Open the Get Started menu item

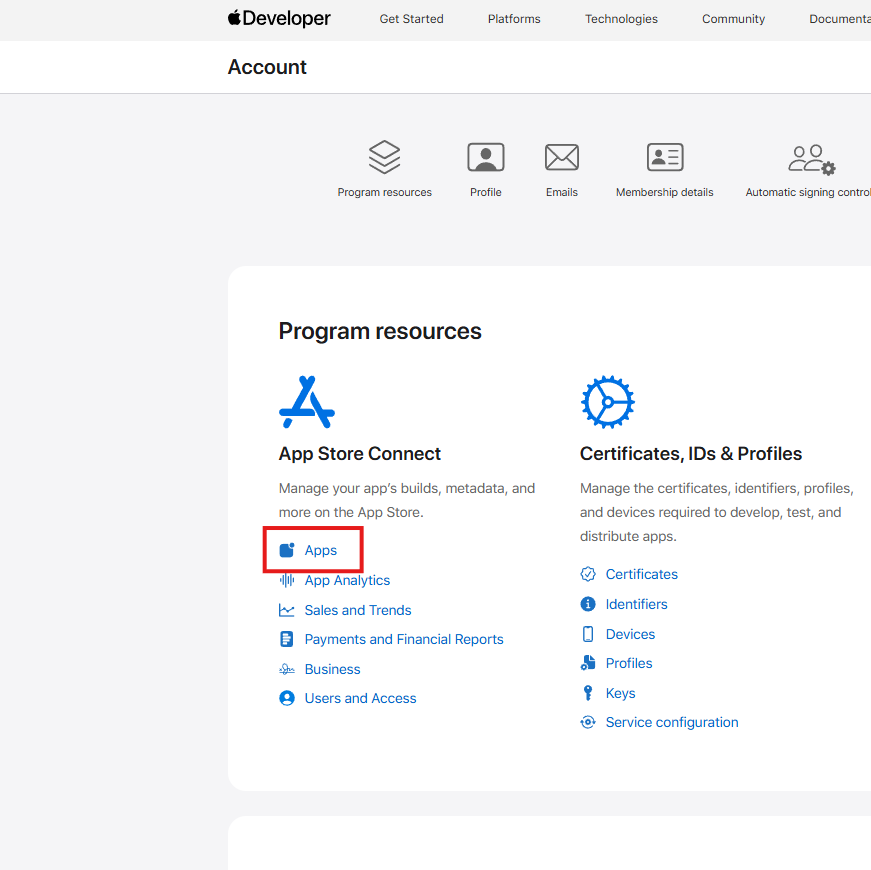[x=411, y=19]
